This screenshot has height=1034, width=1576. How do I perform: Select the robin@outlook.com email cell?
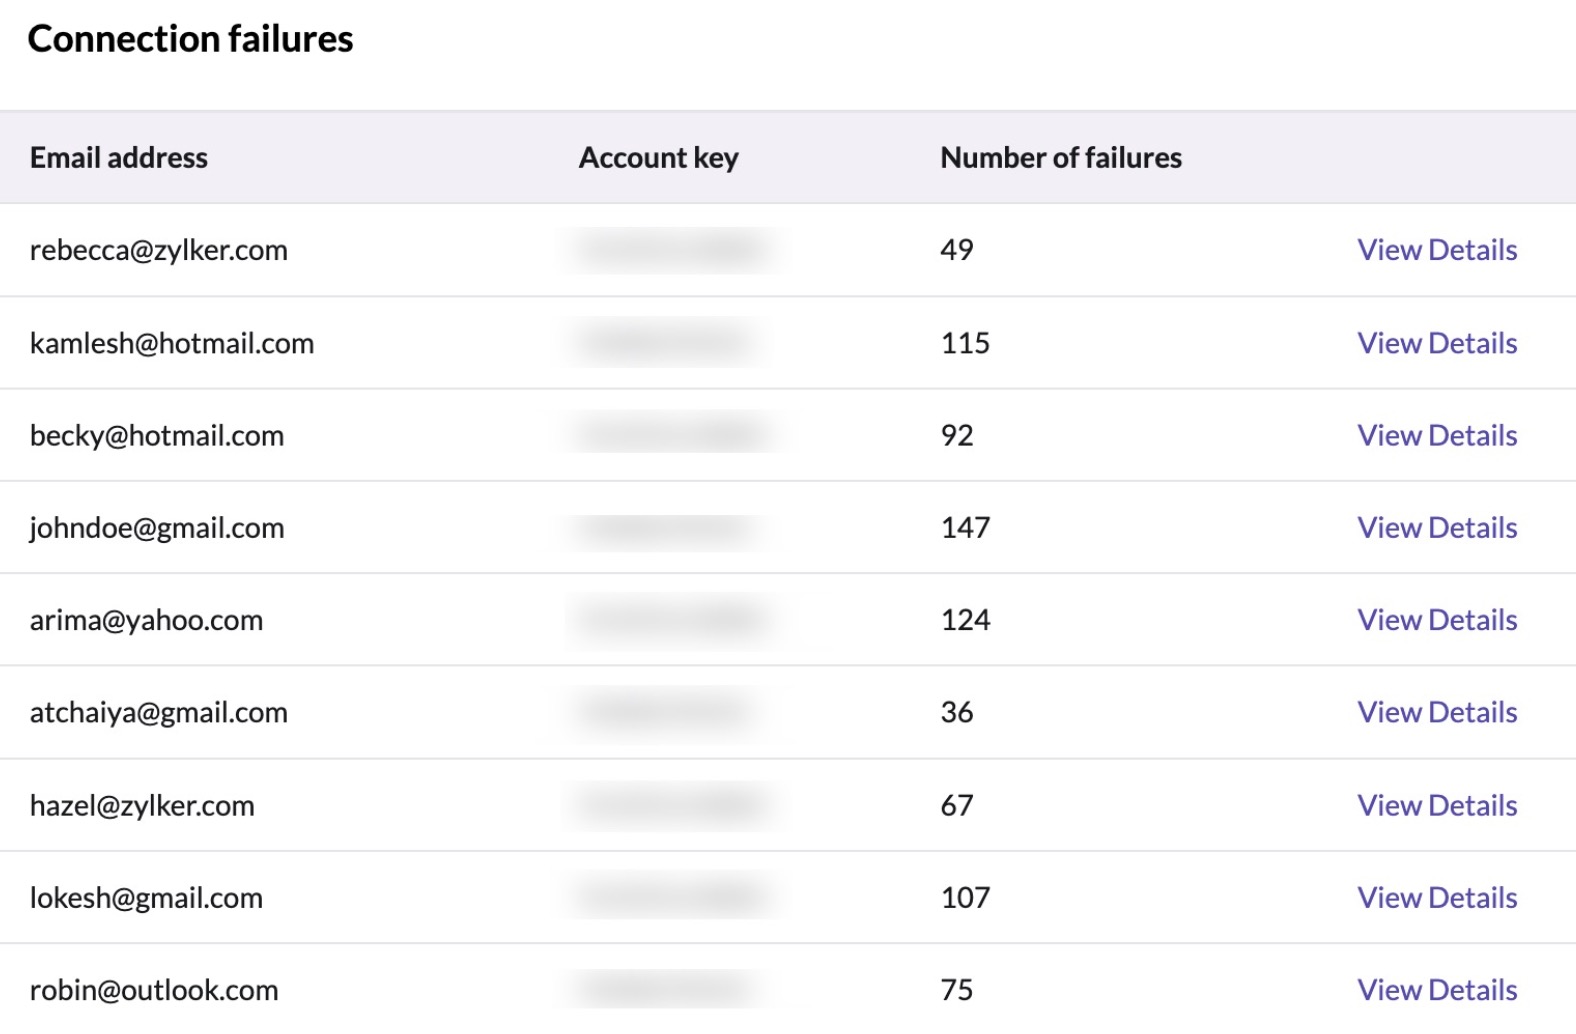pyautogui.click(x=154, y=990)
